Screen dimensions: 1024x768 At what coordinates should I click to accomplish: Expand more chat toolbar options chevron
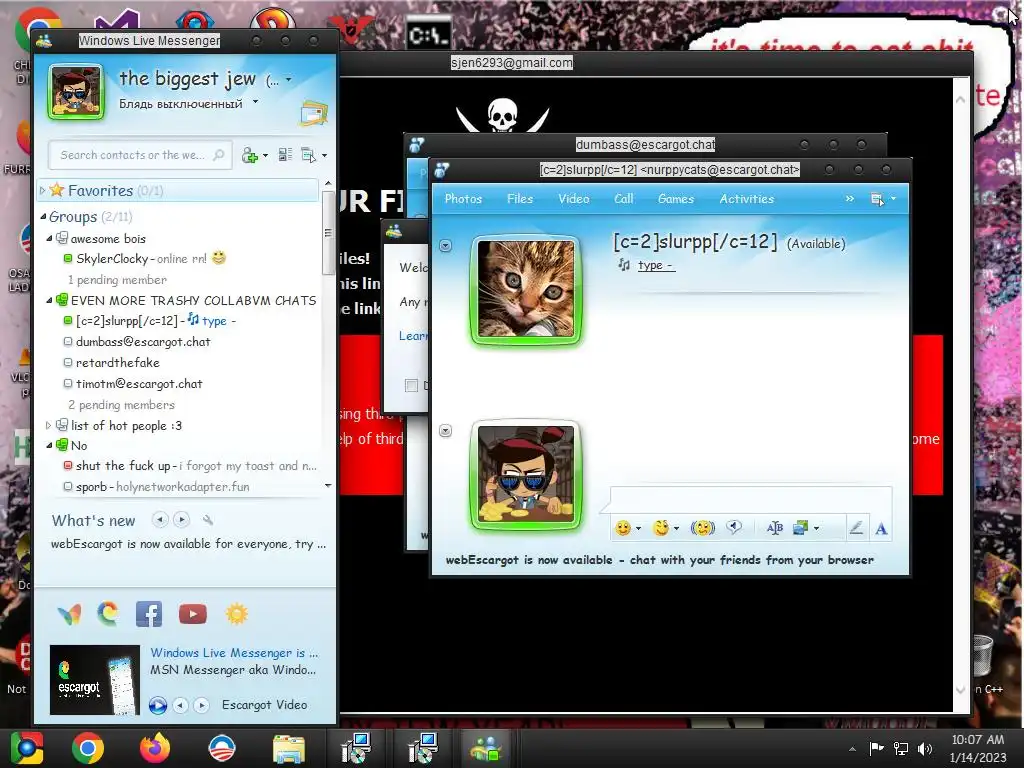[850, 199]
